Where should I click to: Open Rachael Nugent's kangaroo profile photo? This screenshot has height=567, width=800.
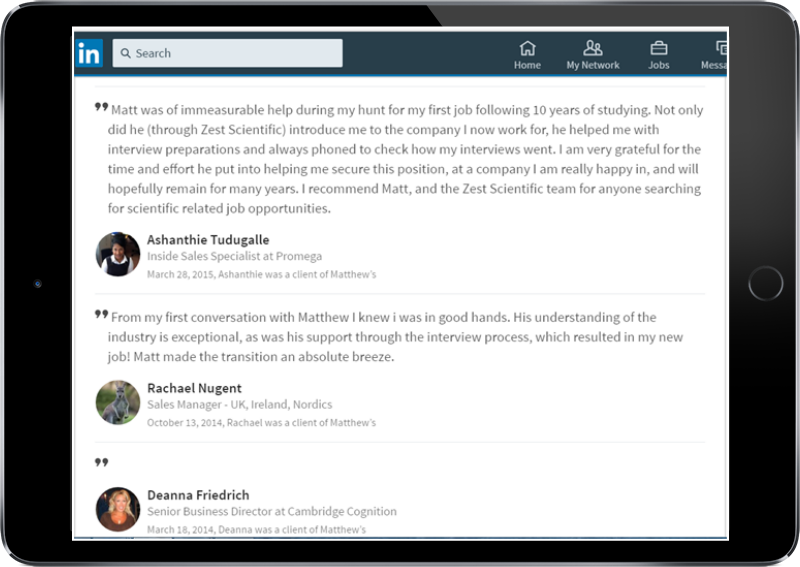pos(118,402)
